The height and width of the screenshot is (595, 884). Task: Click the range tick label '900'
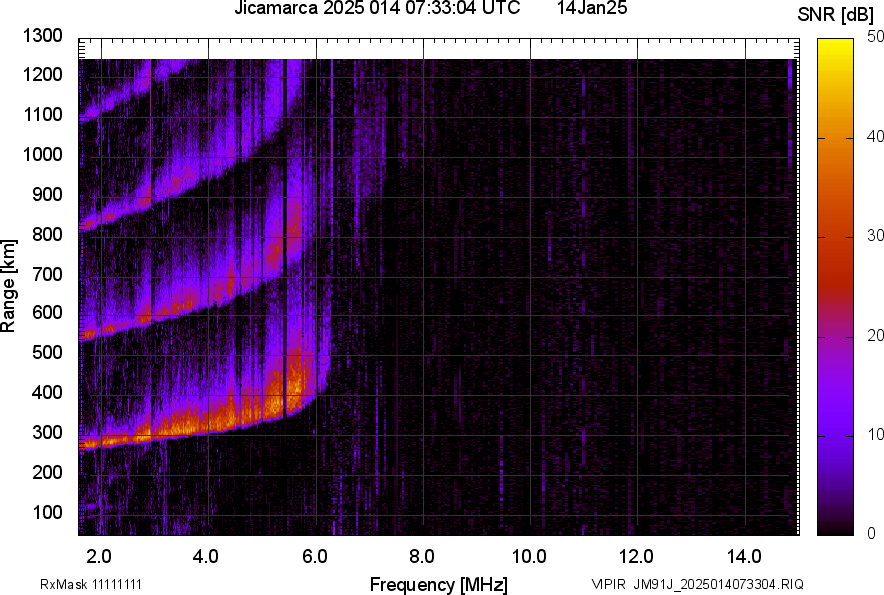coord(47,194)
